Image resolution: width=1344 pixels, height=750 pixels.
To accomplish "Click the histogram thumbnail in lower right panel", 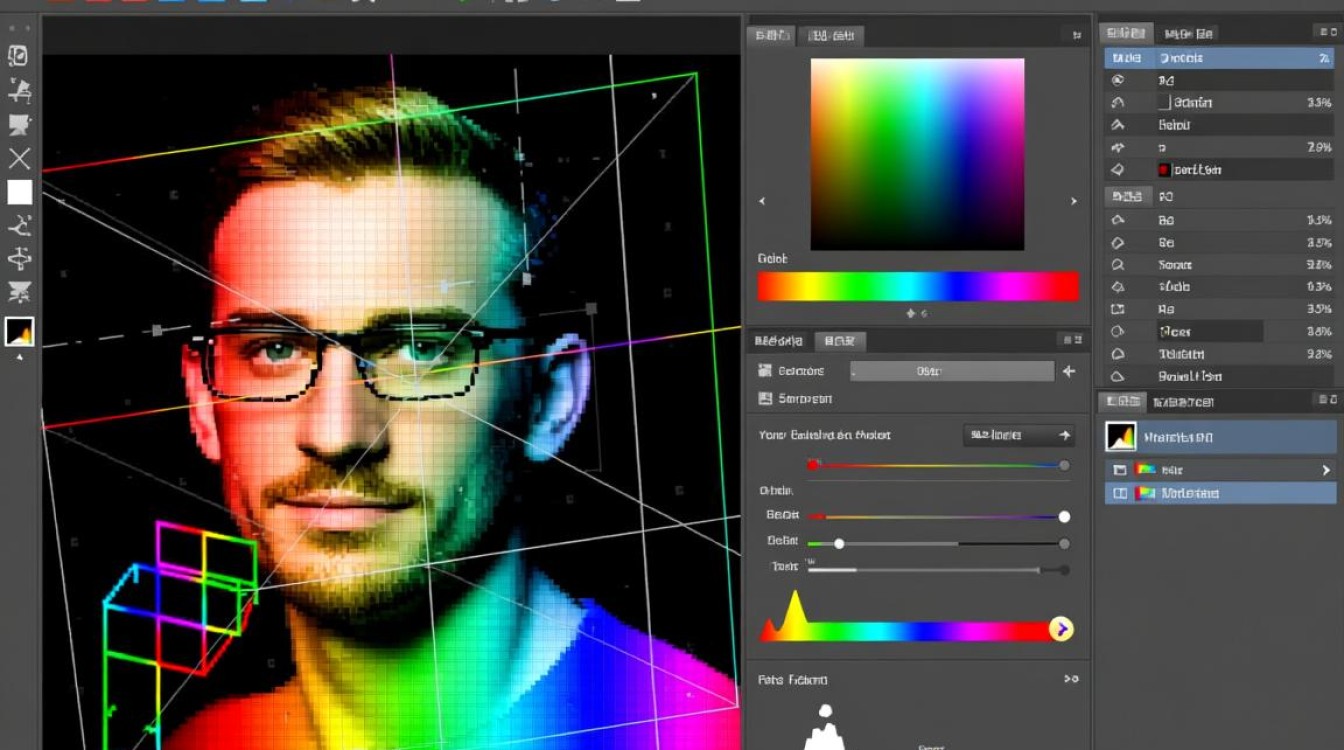I will [x=1121, y=437].
